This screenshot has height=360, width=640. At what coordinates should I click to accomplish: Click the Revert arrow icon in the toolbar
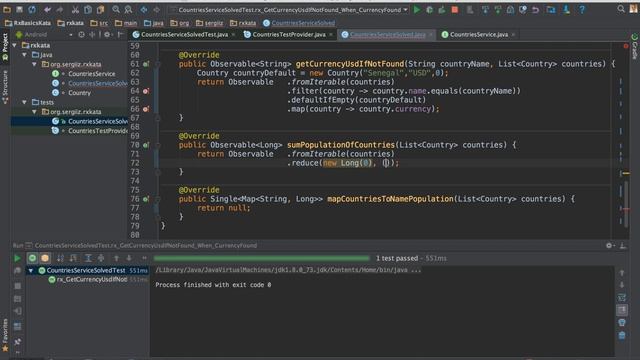[x=535, y=9]
